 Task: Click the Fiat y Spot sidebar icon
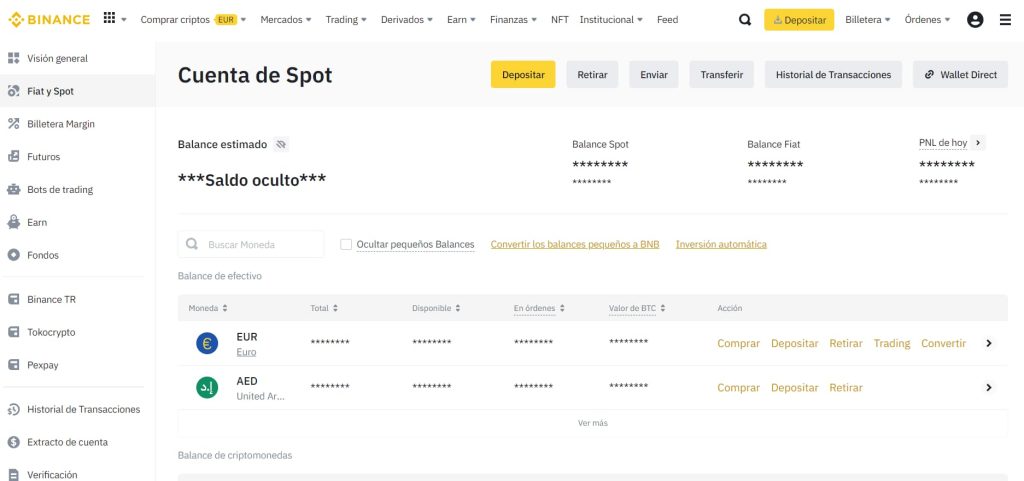click(x=14, y=91)
